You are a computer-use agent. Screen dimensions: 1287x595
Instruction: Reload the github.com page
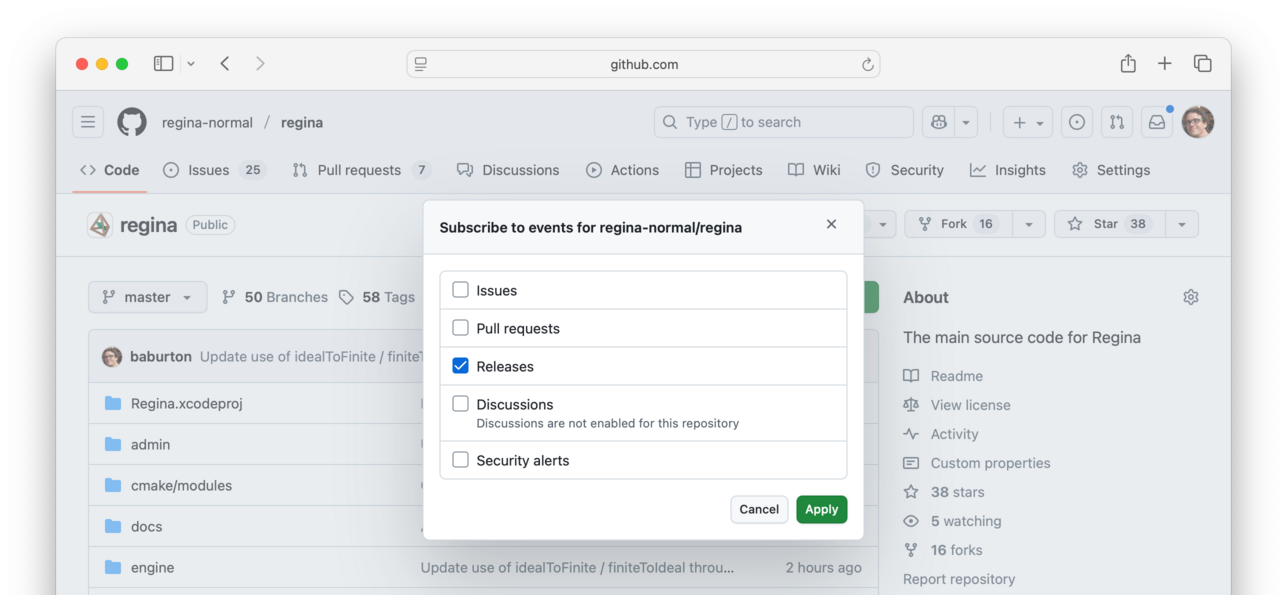[x=867, y=64]
